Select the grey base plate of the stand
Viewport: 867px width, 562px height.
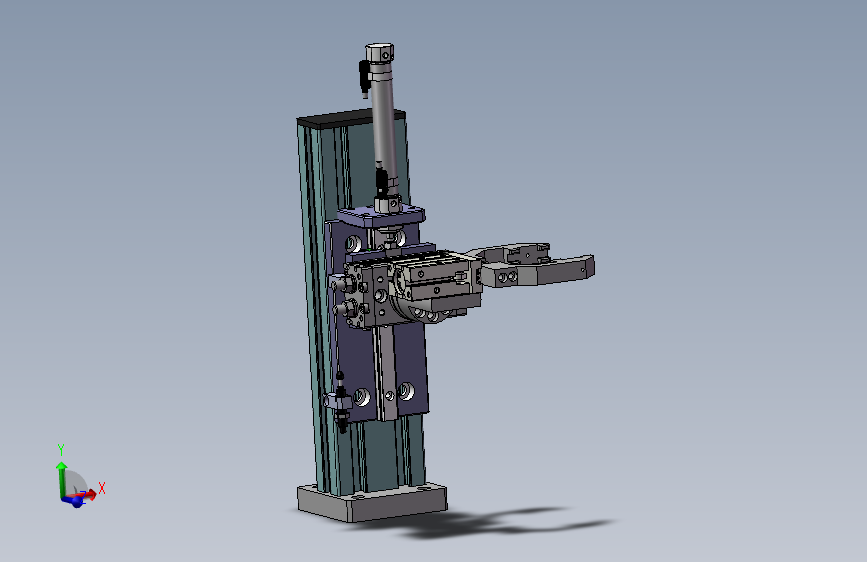point(372,502)
